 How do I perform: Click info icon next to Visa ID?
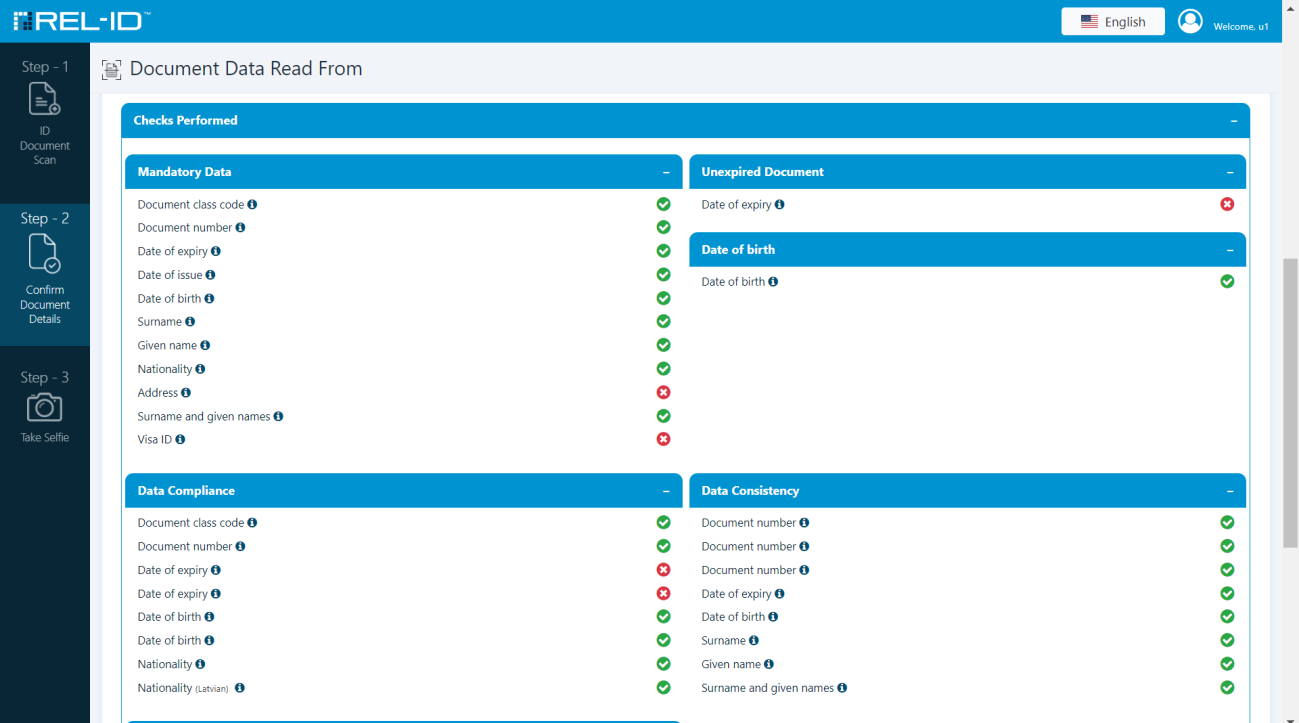pos(180,439)
